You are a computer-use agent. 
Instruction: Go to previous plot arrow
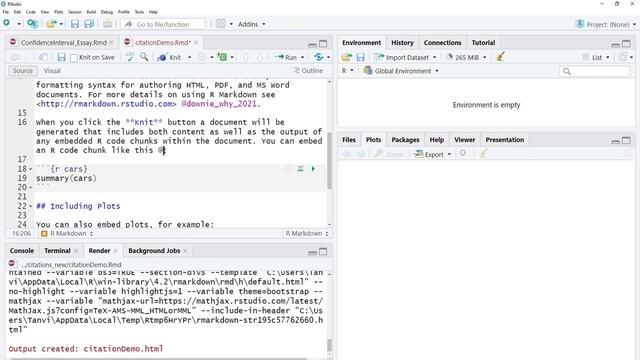pos(347,154)
